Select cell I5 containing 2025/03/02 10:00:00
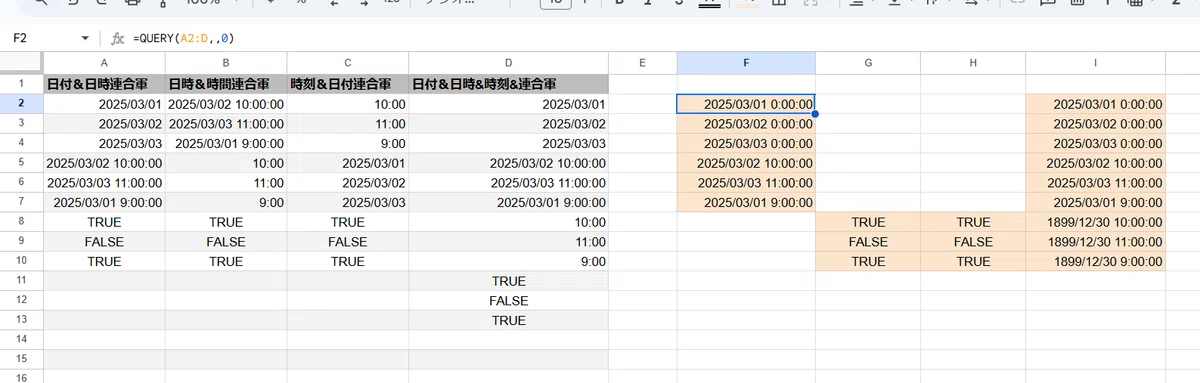1200x383 pixels. [1096, 163]
